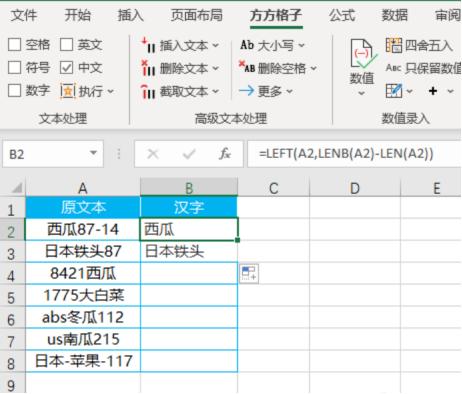Click the Cancel X icon in formula bar
This screenshot has height=394, width=462.
point(153,154)
